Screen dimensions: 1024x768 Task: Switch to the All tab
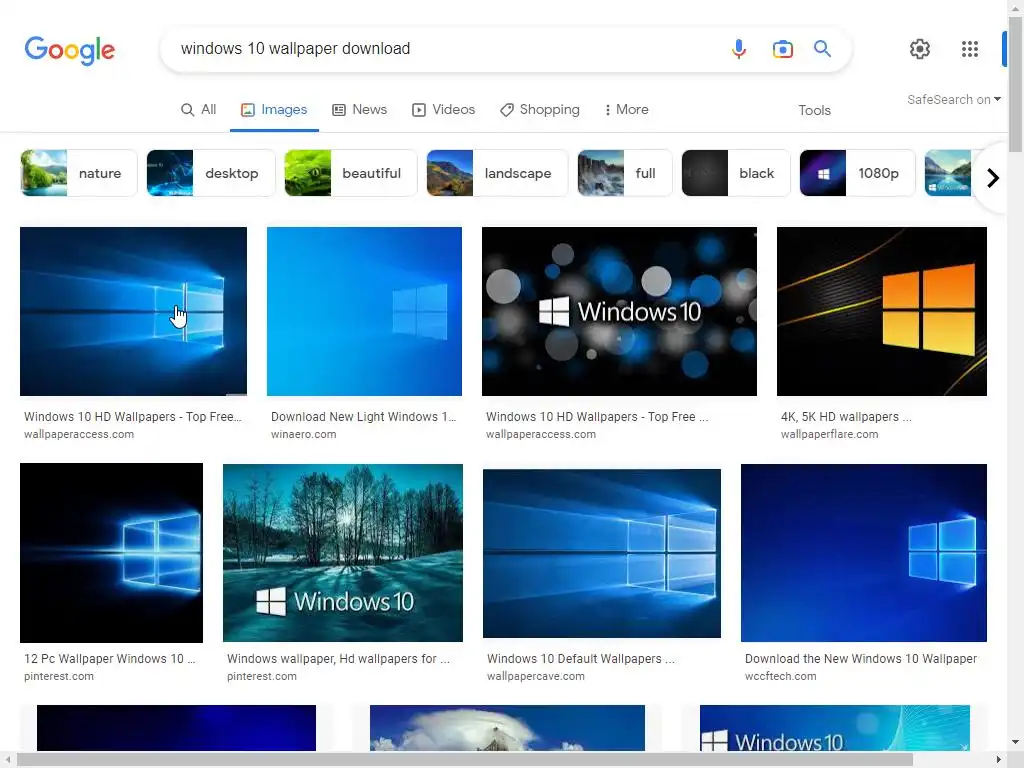point(199,110)
